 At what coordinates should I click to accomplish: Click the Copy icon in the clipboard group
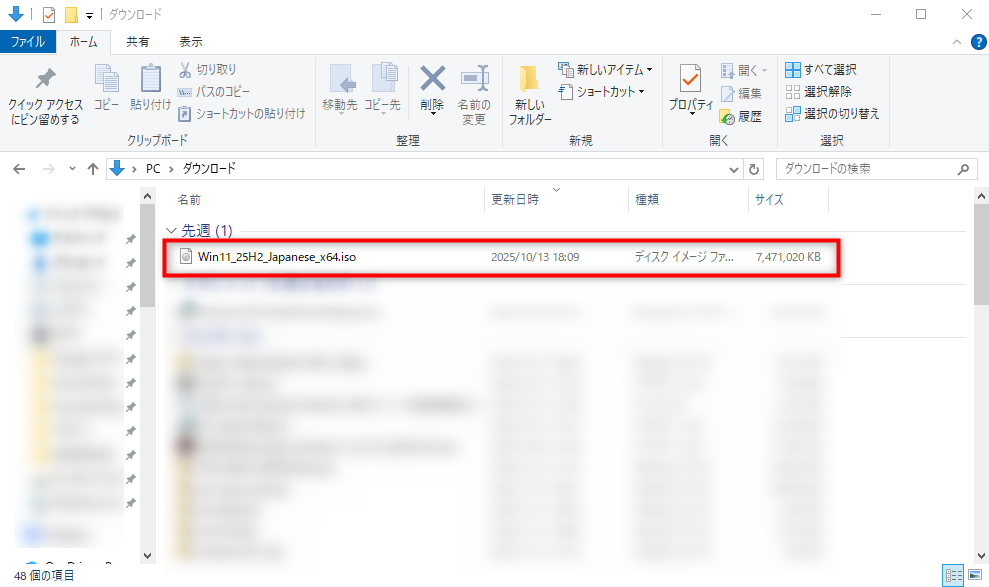point(106,79)
